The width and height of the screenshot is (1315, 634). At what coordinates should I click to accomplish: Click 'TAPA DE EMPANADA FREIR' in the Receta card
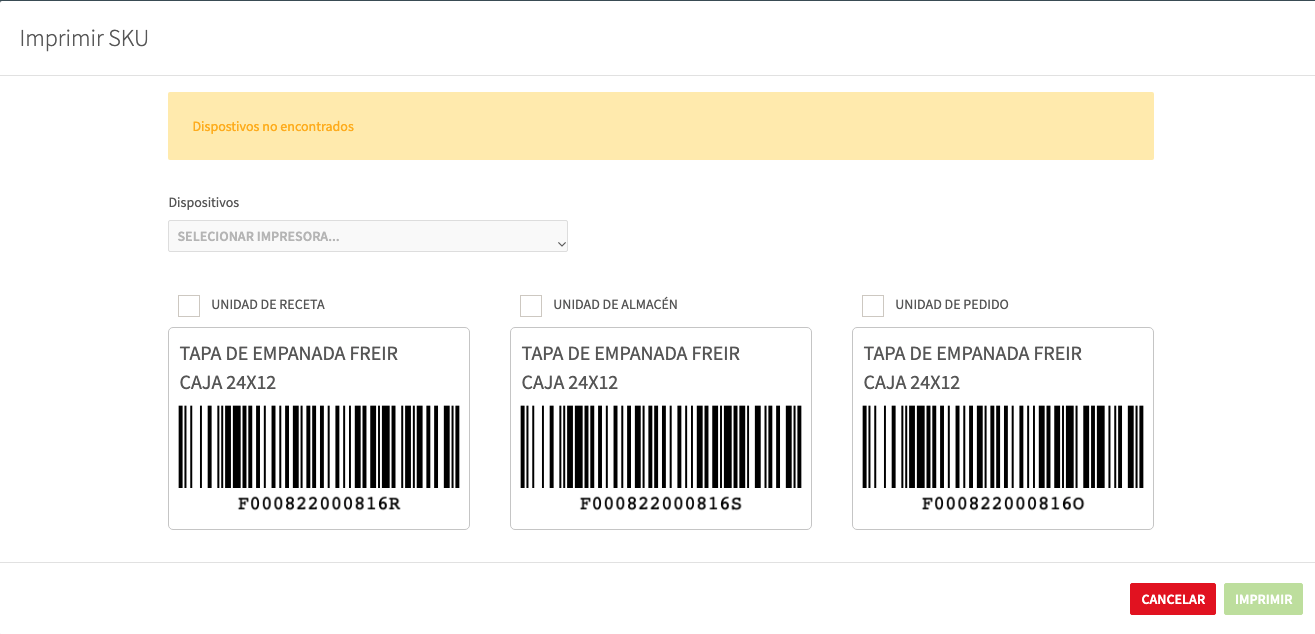pos(289,354)
